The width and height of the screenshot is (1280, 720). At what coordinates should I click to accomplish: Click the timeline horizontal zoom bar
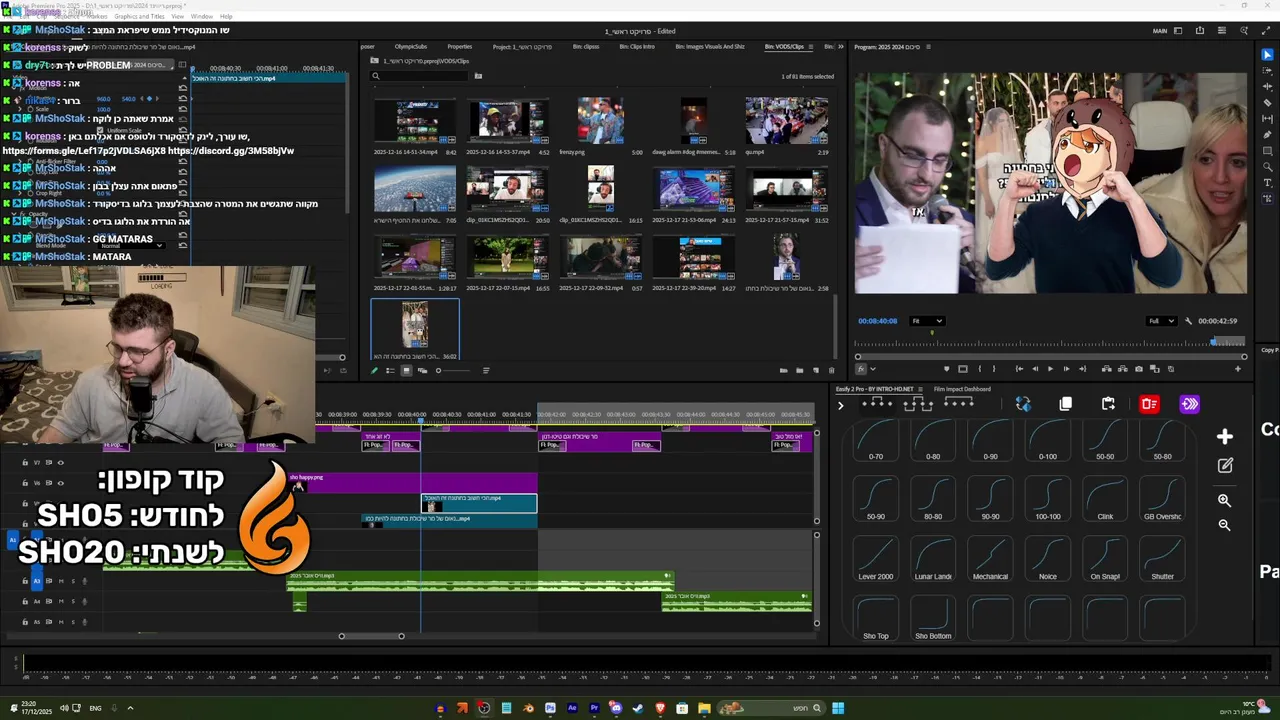371,636
